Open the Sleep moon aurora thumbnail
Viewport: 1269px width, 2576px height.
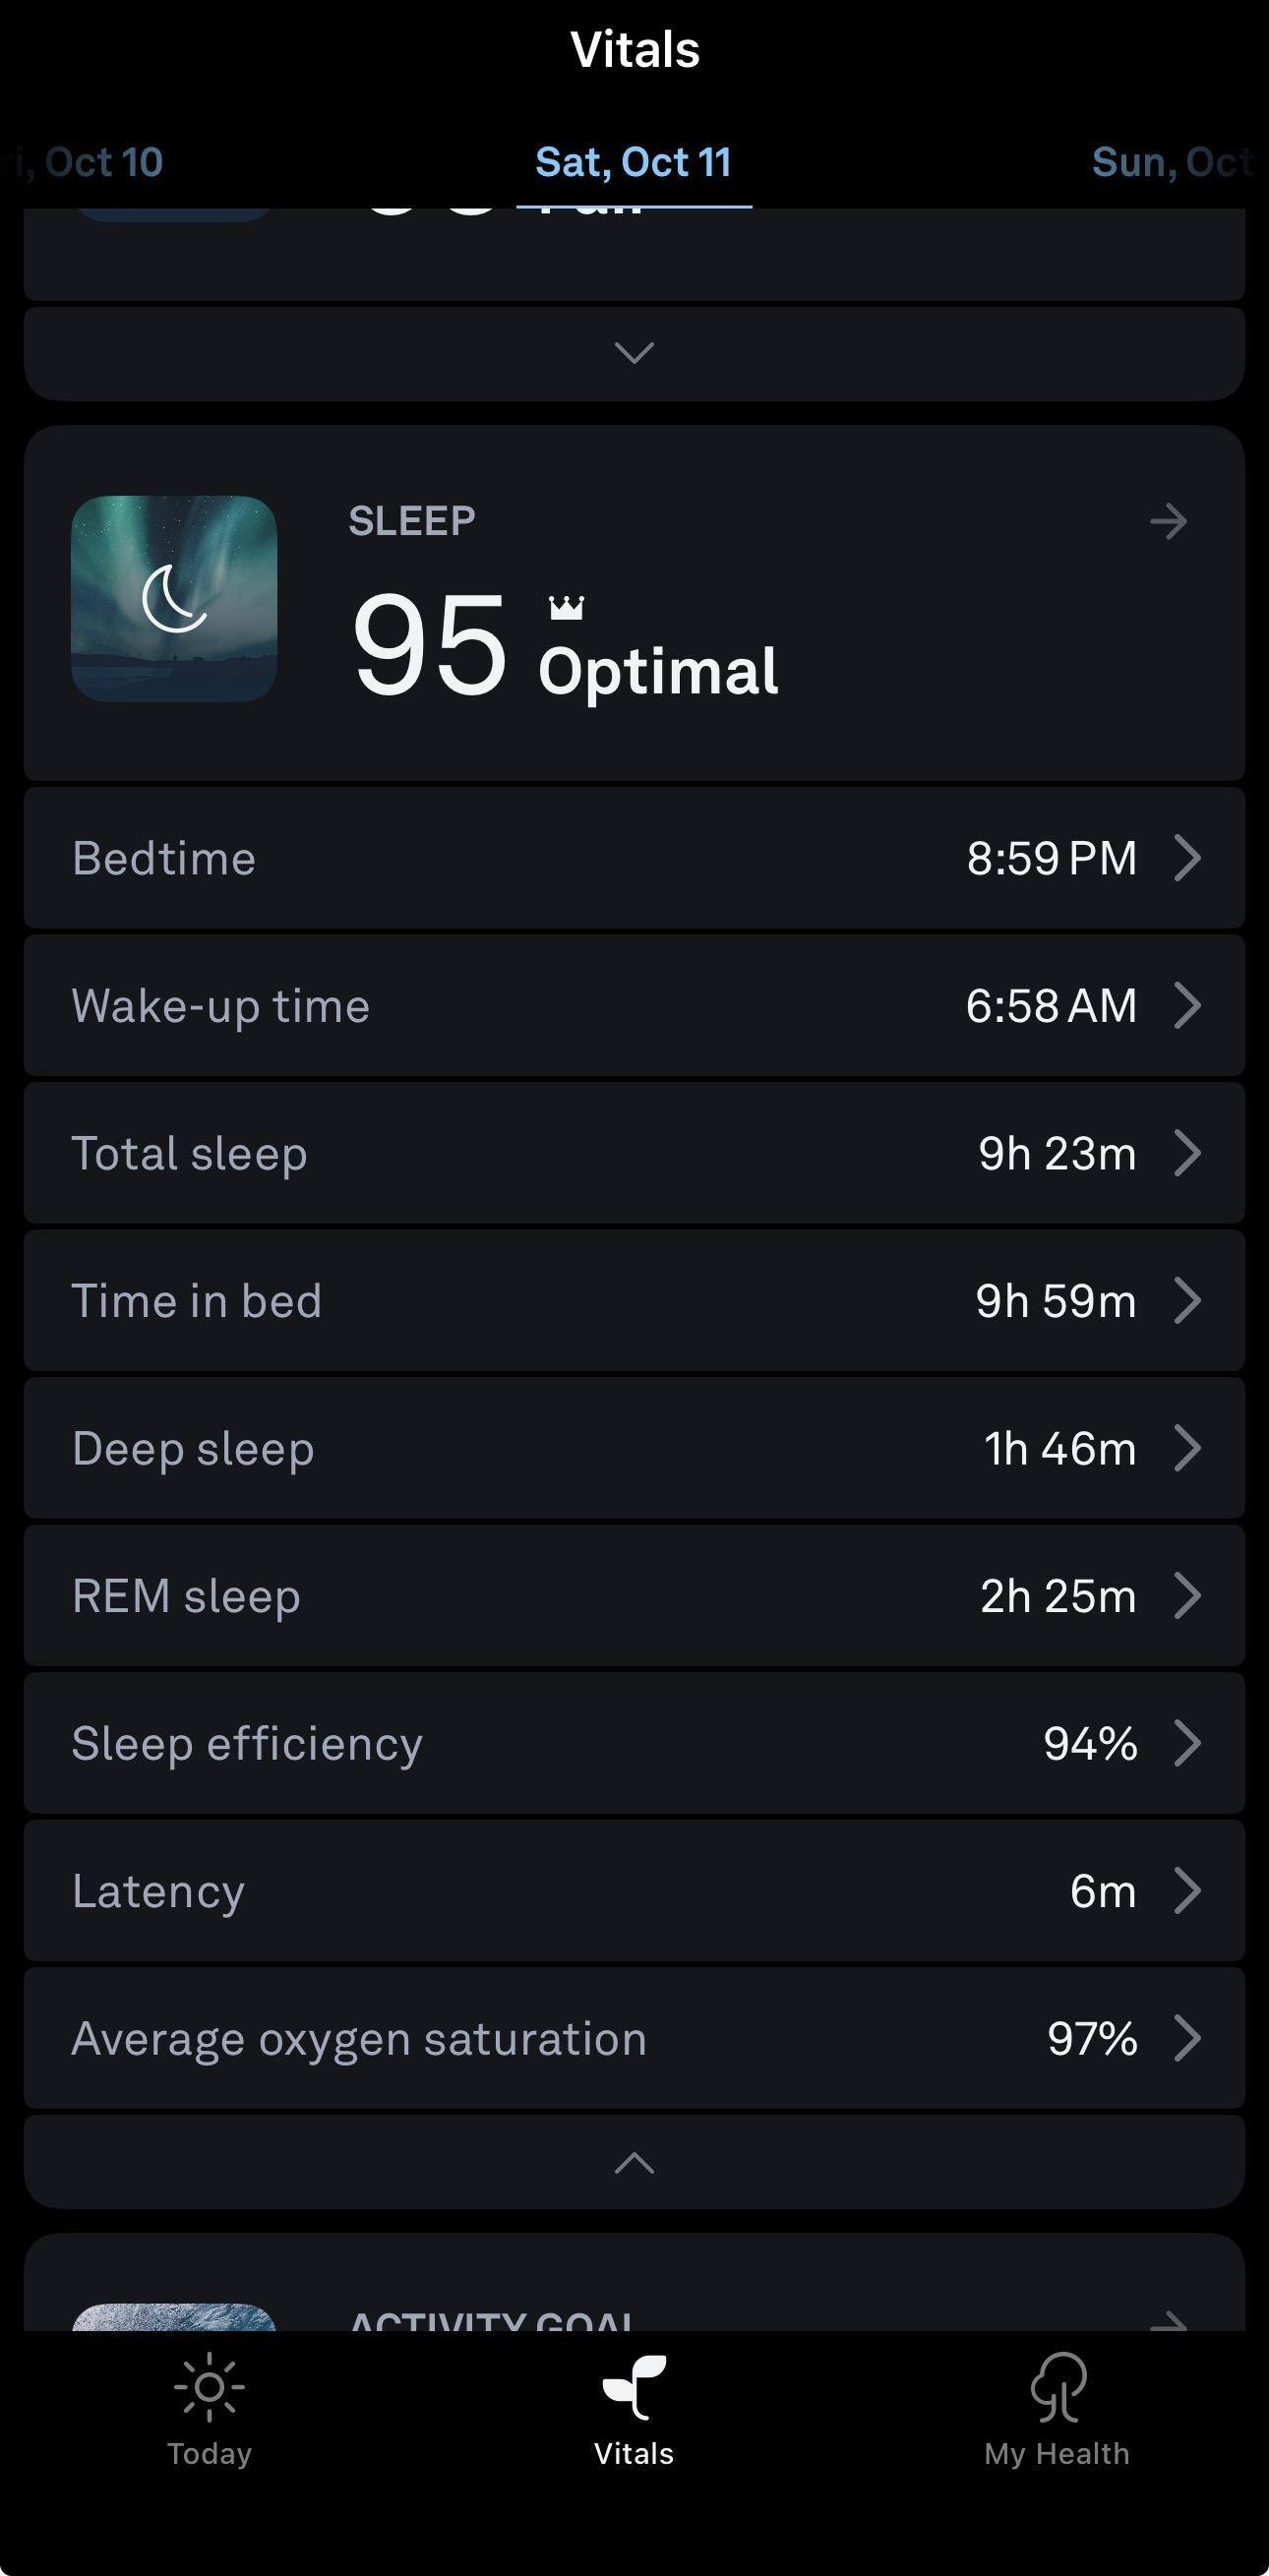tap(174, 598)
